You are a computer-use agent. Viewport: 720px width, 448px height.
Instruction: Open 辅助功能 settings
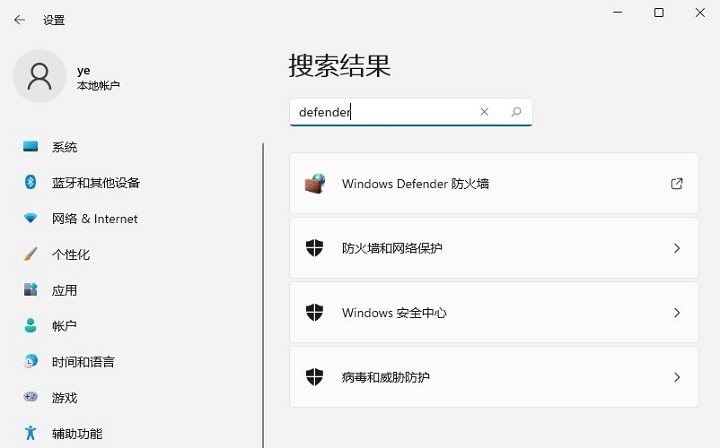click(x=77, y=433)
